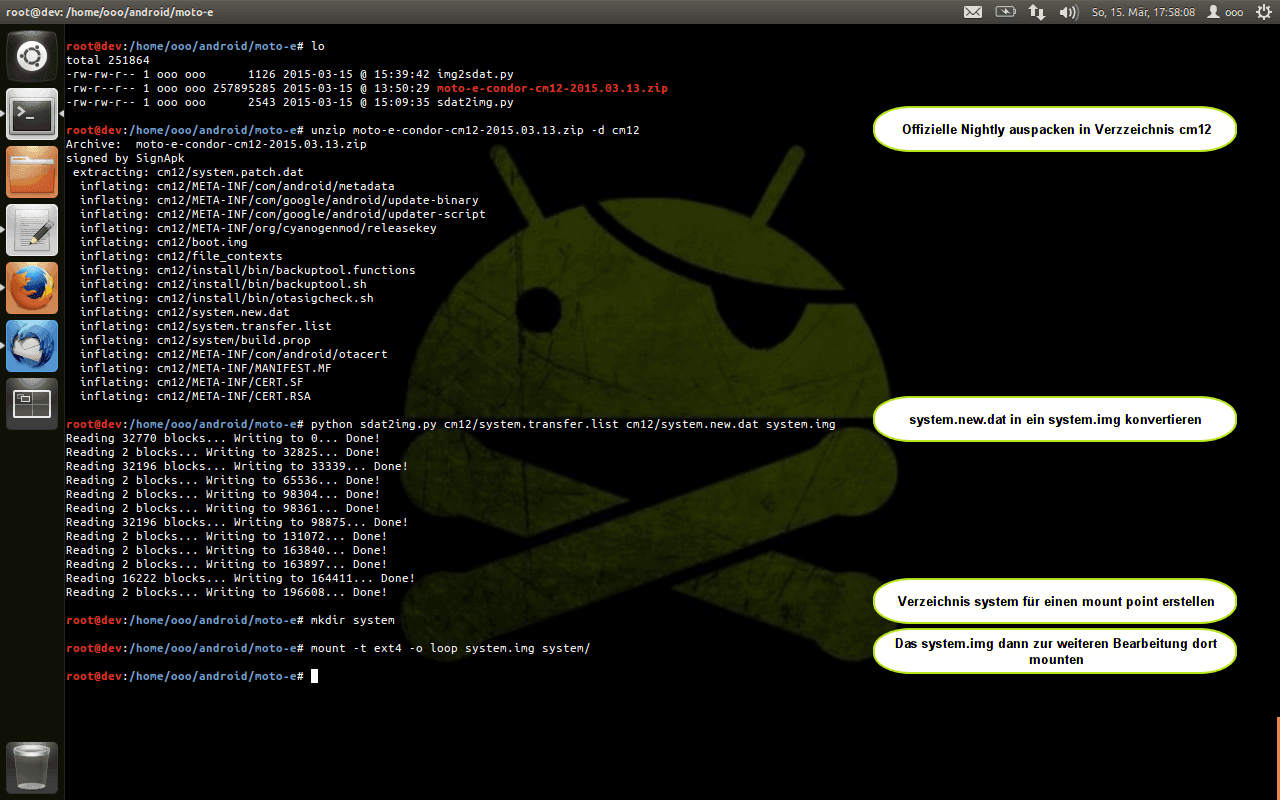Image resolution: width=1280 pixels, height=800 pixels.
Task: Click the updater-script inflating line
Action: [283, 214]
